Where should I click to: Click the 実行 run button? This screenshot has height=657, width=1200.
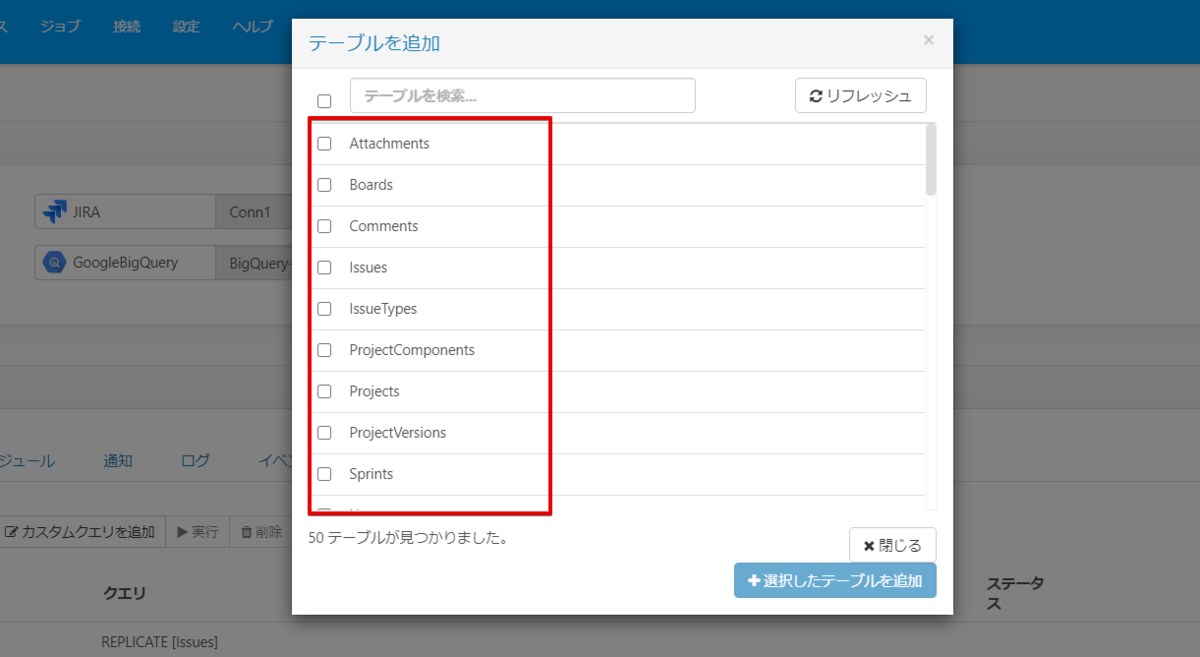click(197, 532)
